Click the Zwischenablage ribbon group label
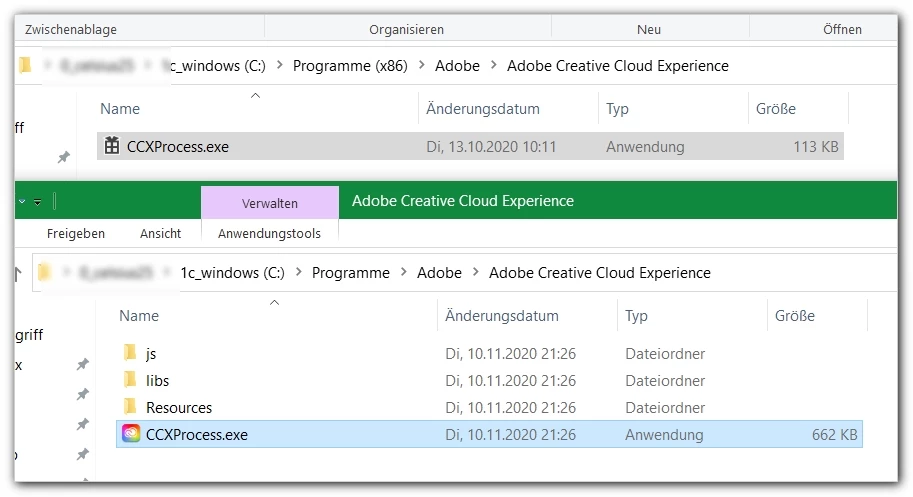This screenshot has height=497, width=913. (71, 29)
